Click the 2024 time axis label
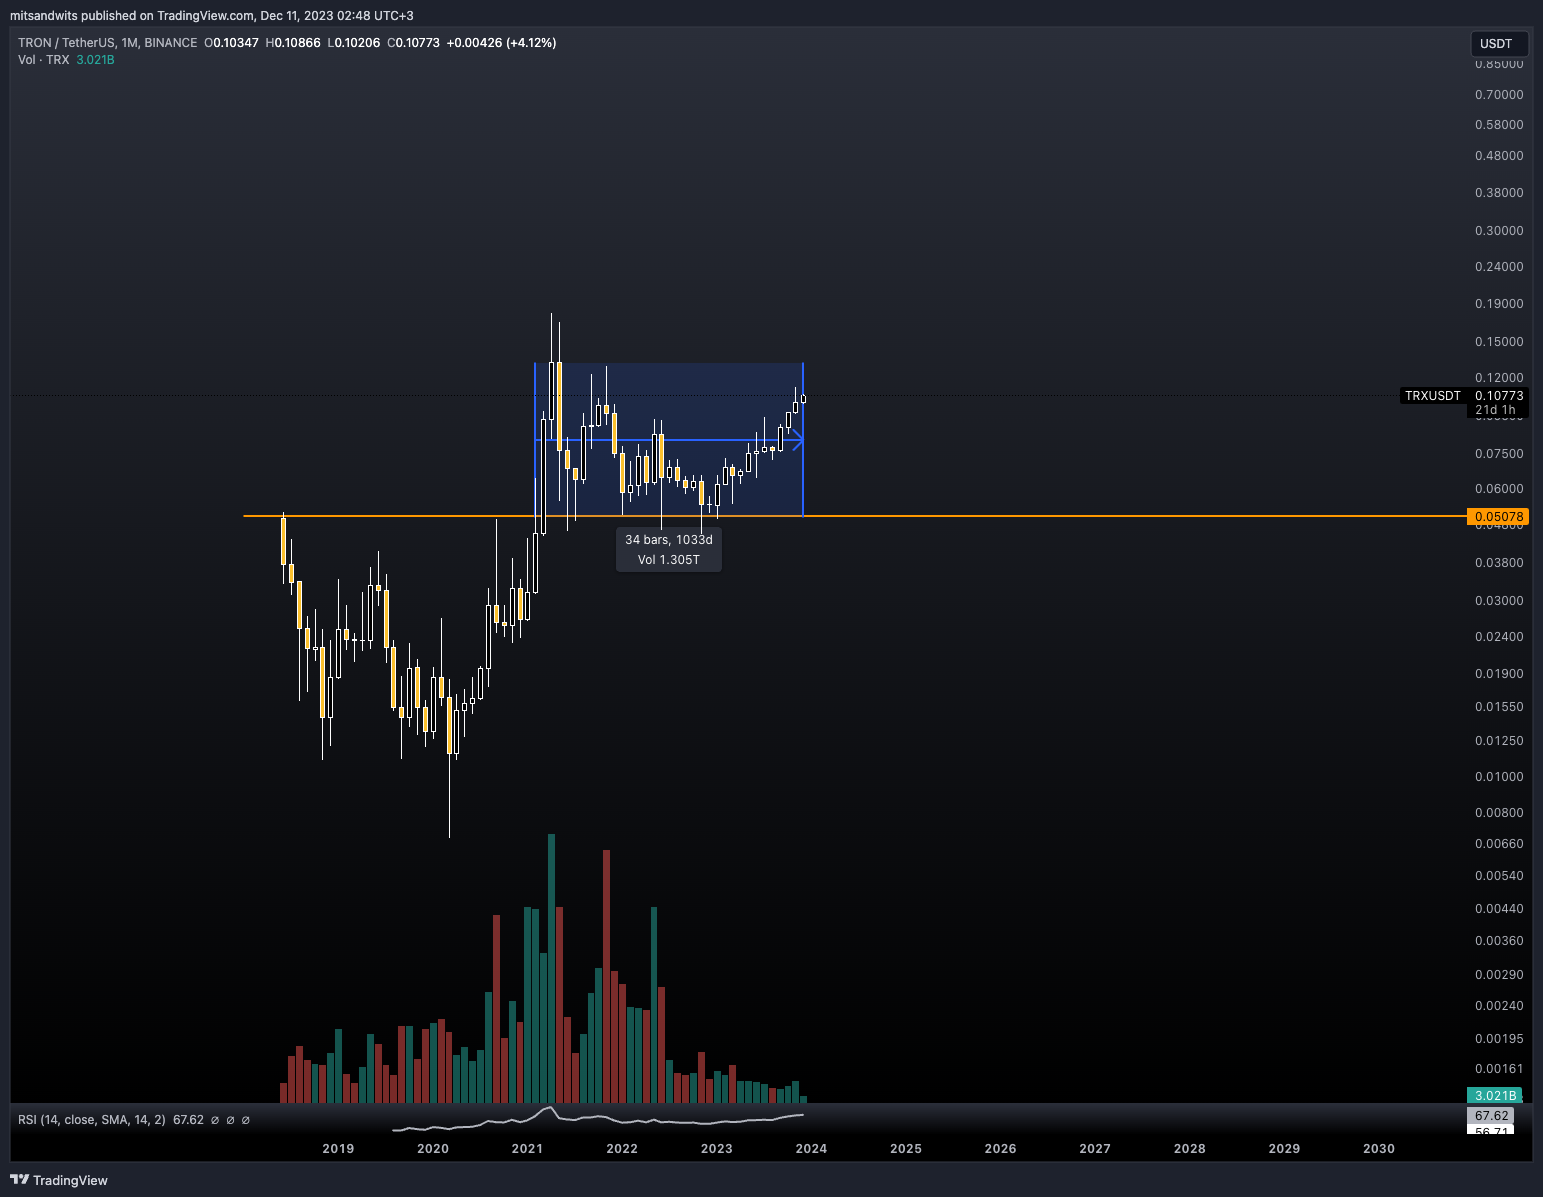The height and width of the screenshot is (1197, 1543). (811, 1149)
